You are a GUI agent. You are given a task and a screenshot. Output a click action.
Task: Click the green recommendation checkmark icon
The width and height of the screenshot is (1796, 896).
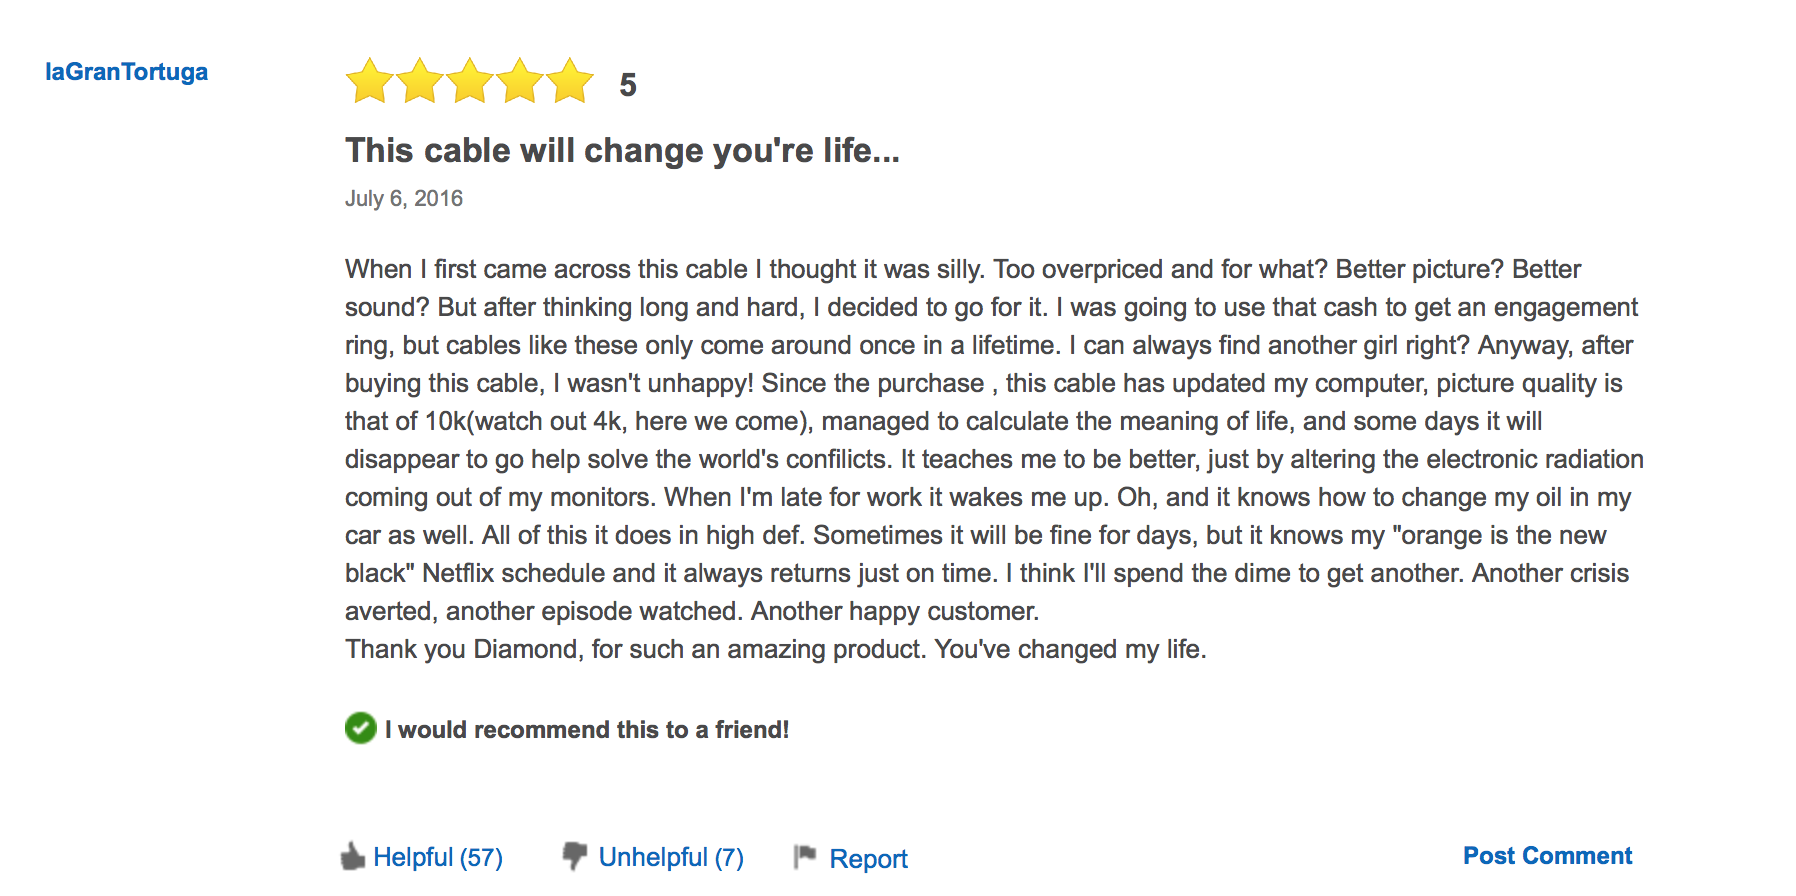pyautogui.click(x=360, y=728)
